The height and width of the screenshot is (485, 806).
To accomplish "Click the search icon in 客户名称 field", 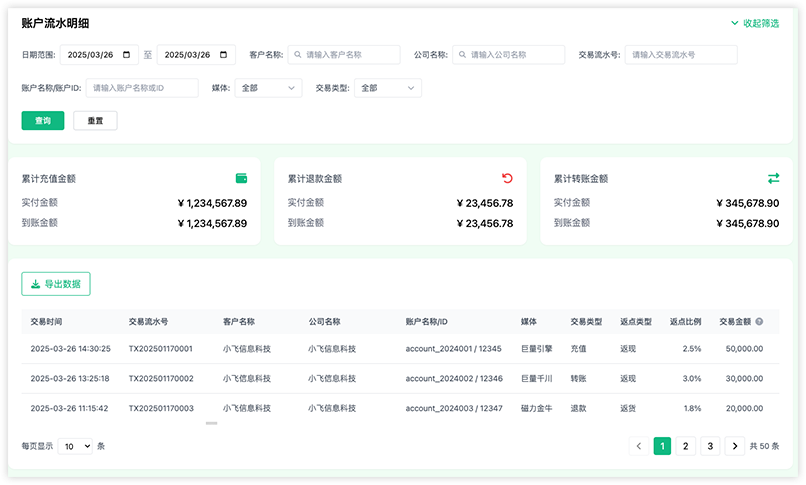I will [x=298, y=54].
